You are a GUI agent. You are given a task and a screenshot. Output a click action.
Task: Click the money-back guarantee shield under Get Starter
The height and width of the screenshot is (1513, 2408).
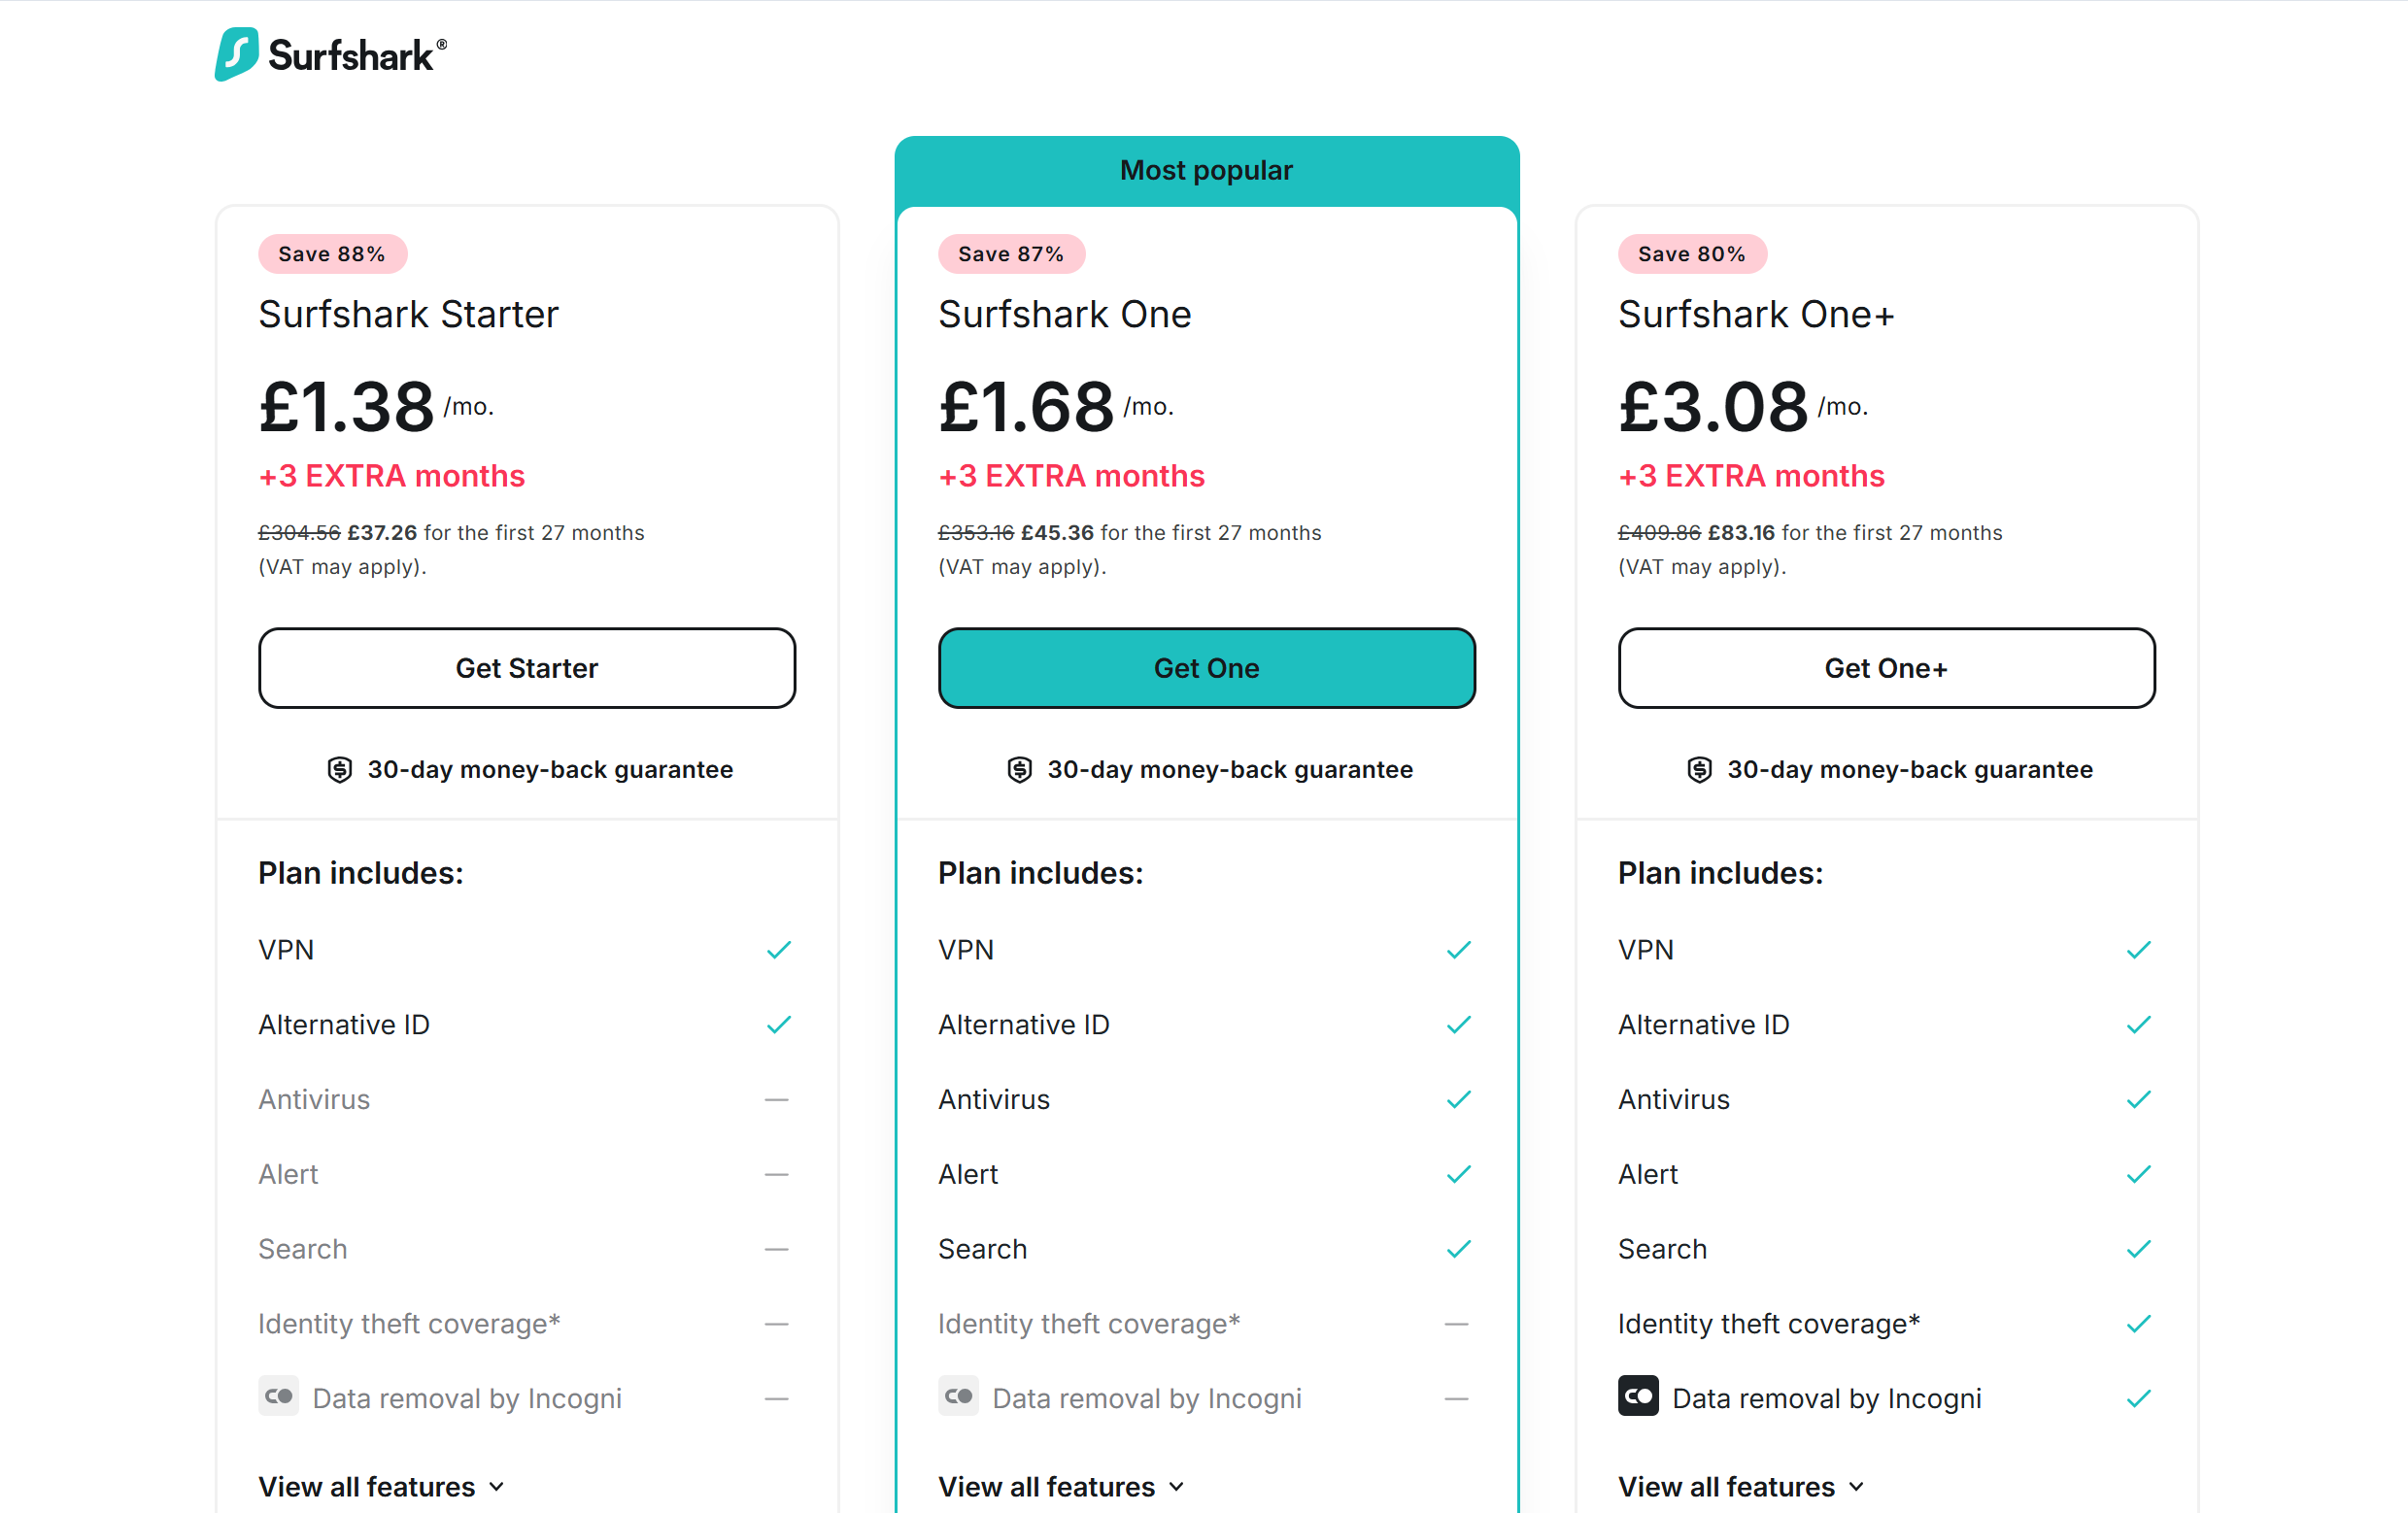point(340,769)
